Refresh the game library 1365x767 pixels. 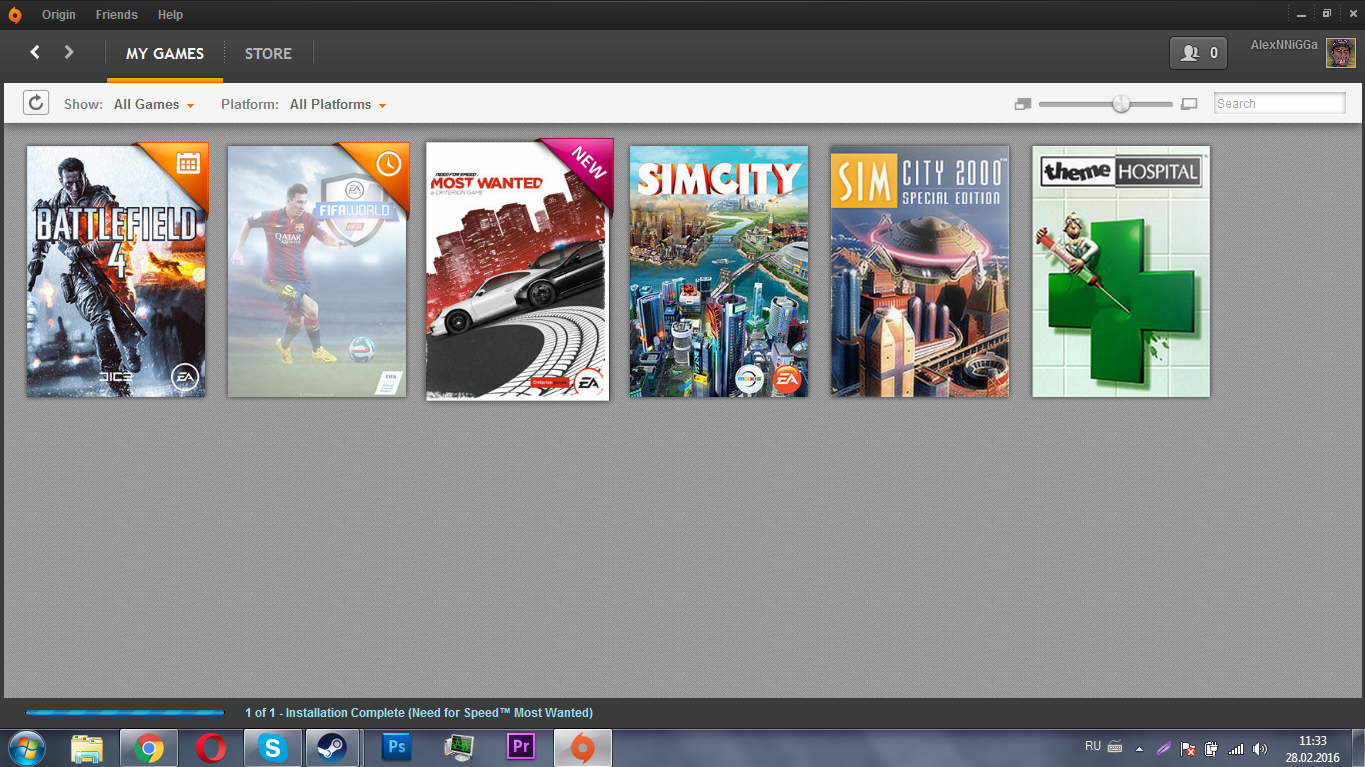[x=36, y=102]
